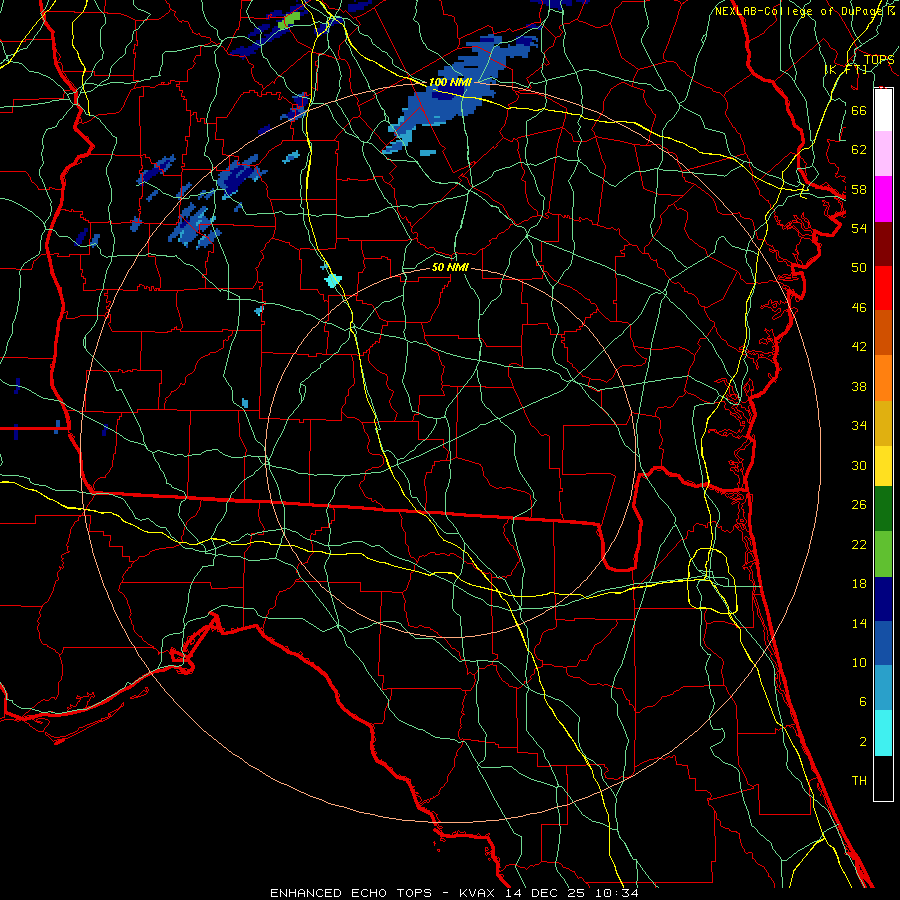Click the legend value 62
Image resolution: width=900 pixels, height=900 pixels.
[x=859, y=150]
